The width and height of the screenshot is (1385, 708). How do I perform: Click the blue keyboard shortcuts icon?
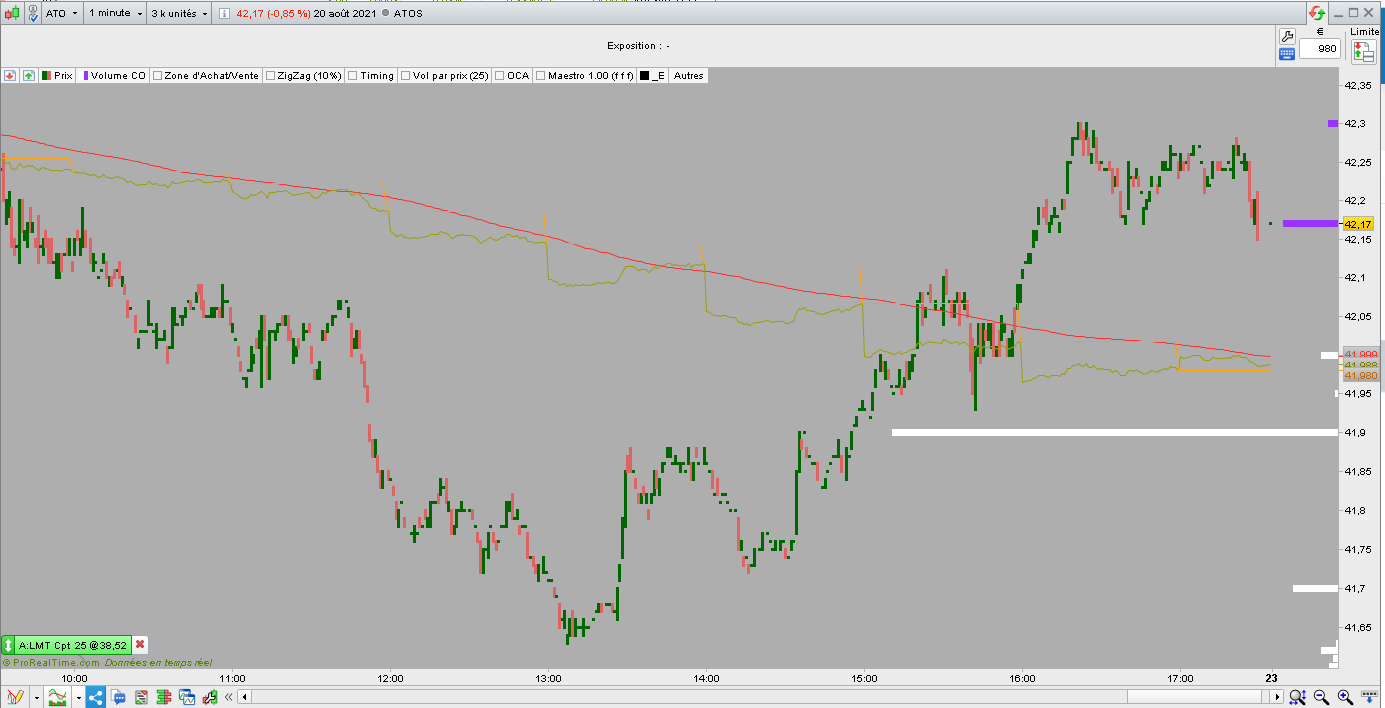[1287, 53]
